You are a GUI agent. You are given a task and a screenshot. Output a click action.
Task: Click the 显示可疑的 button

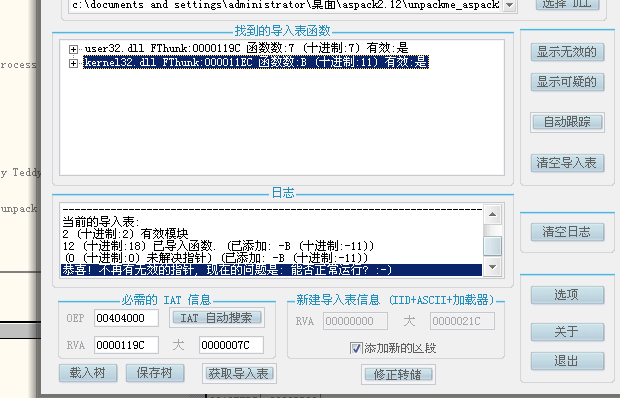tap(567, 82)
